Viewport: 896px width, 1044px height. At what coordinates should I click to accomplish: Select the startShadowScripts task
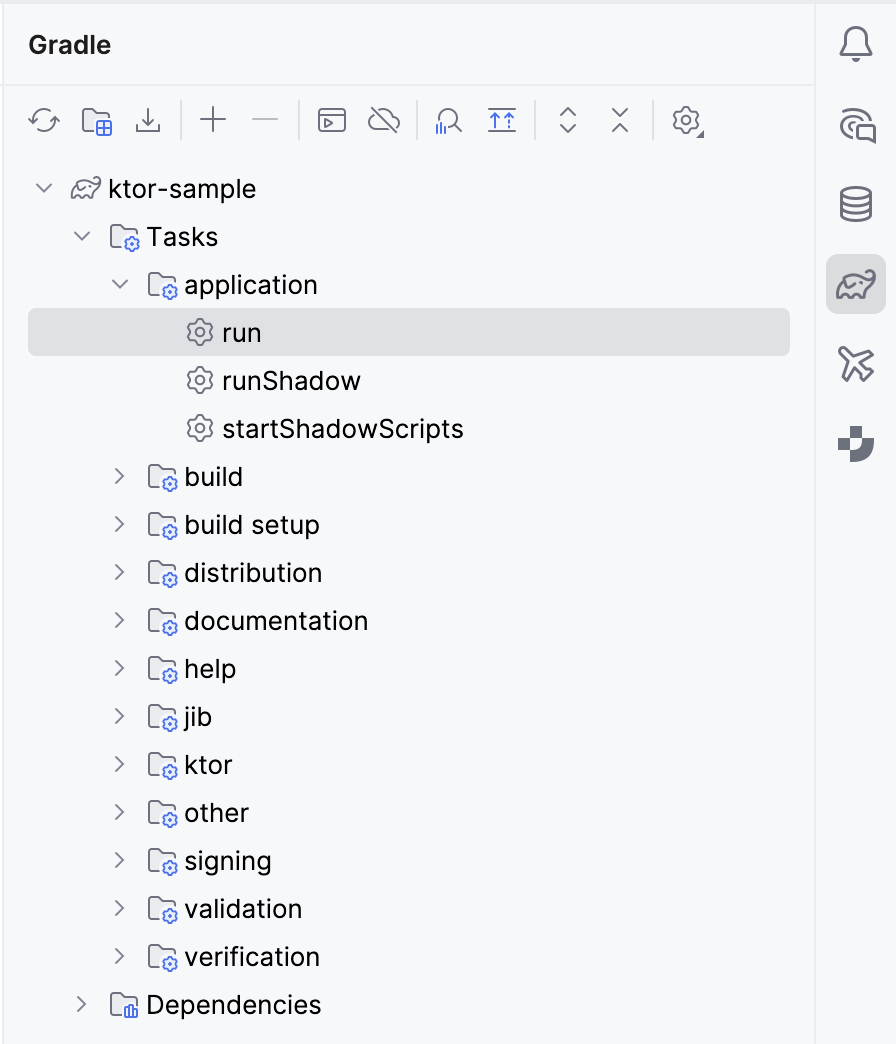click(323, 428)
